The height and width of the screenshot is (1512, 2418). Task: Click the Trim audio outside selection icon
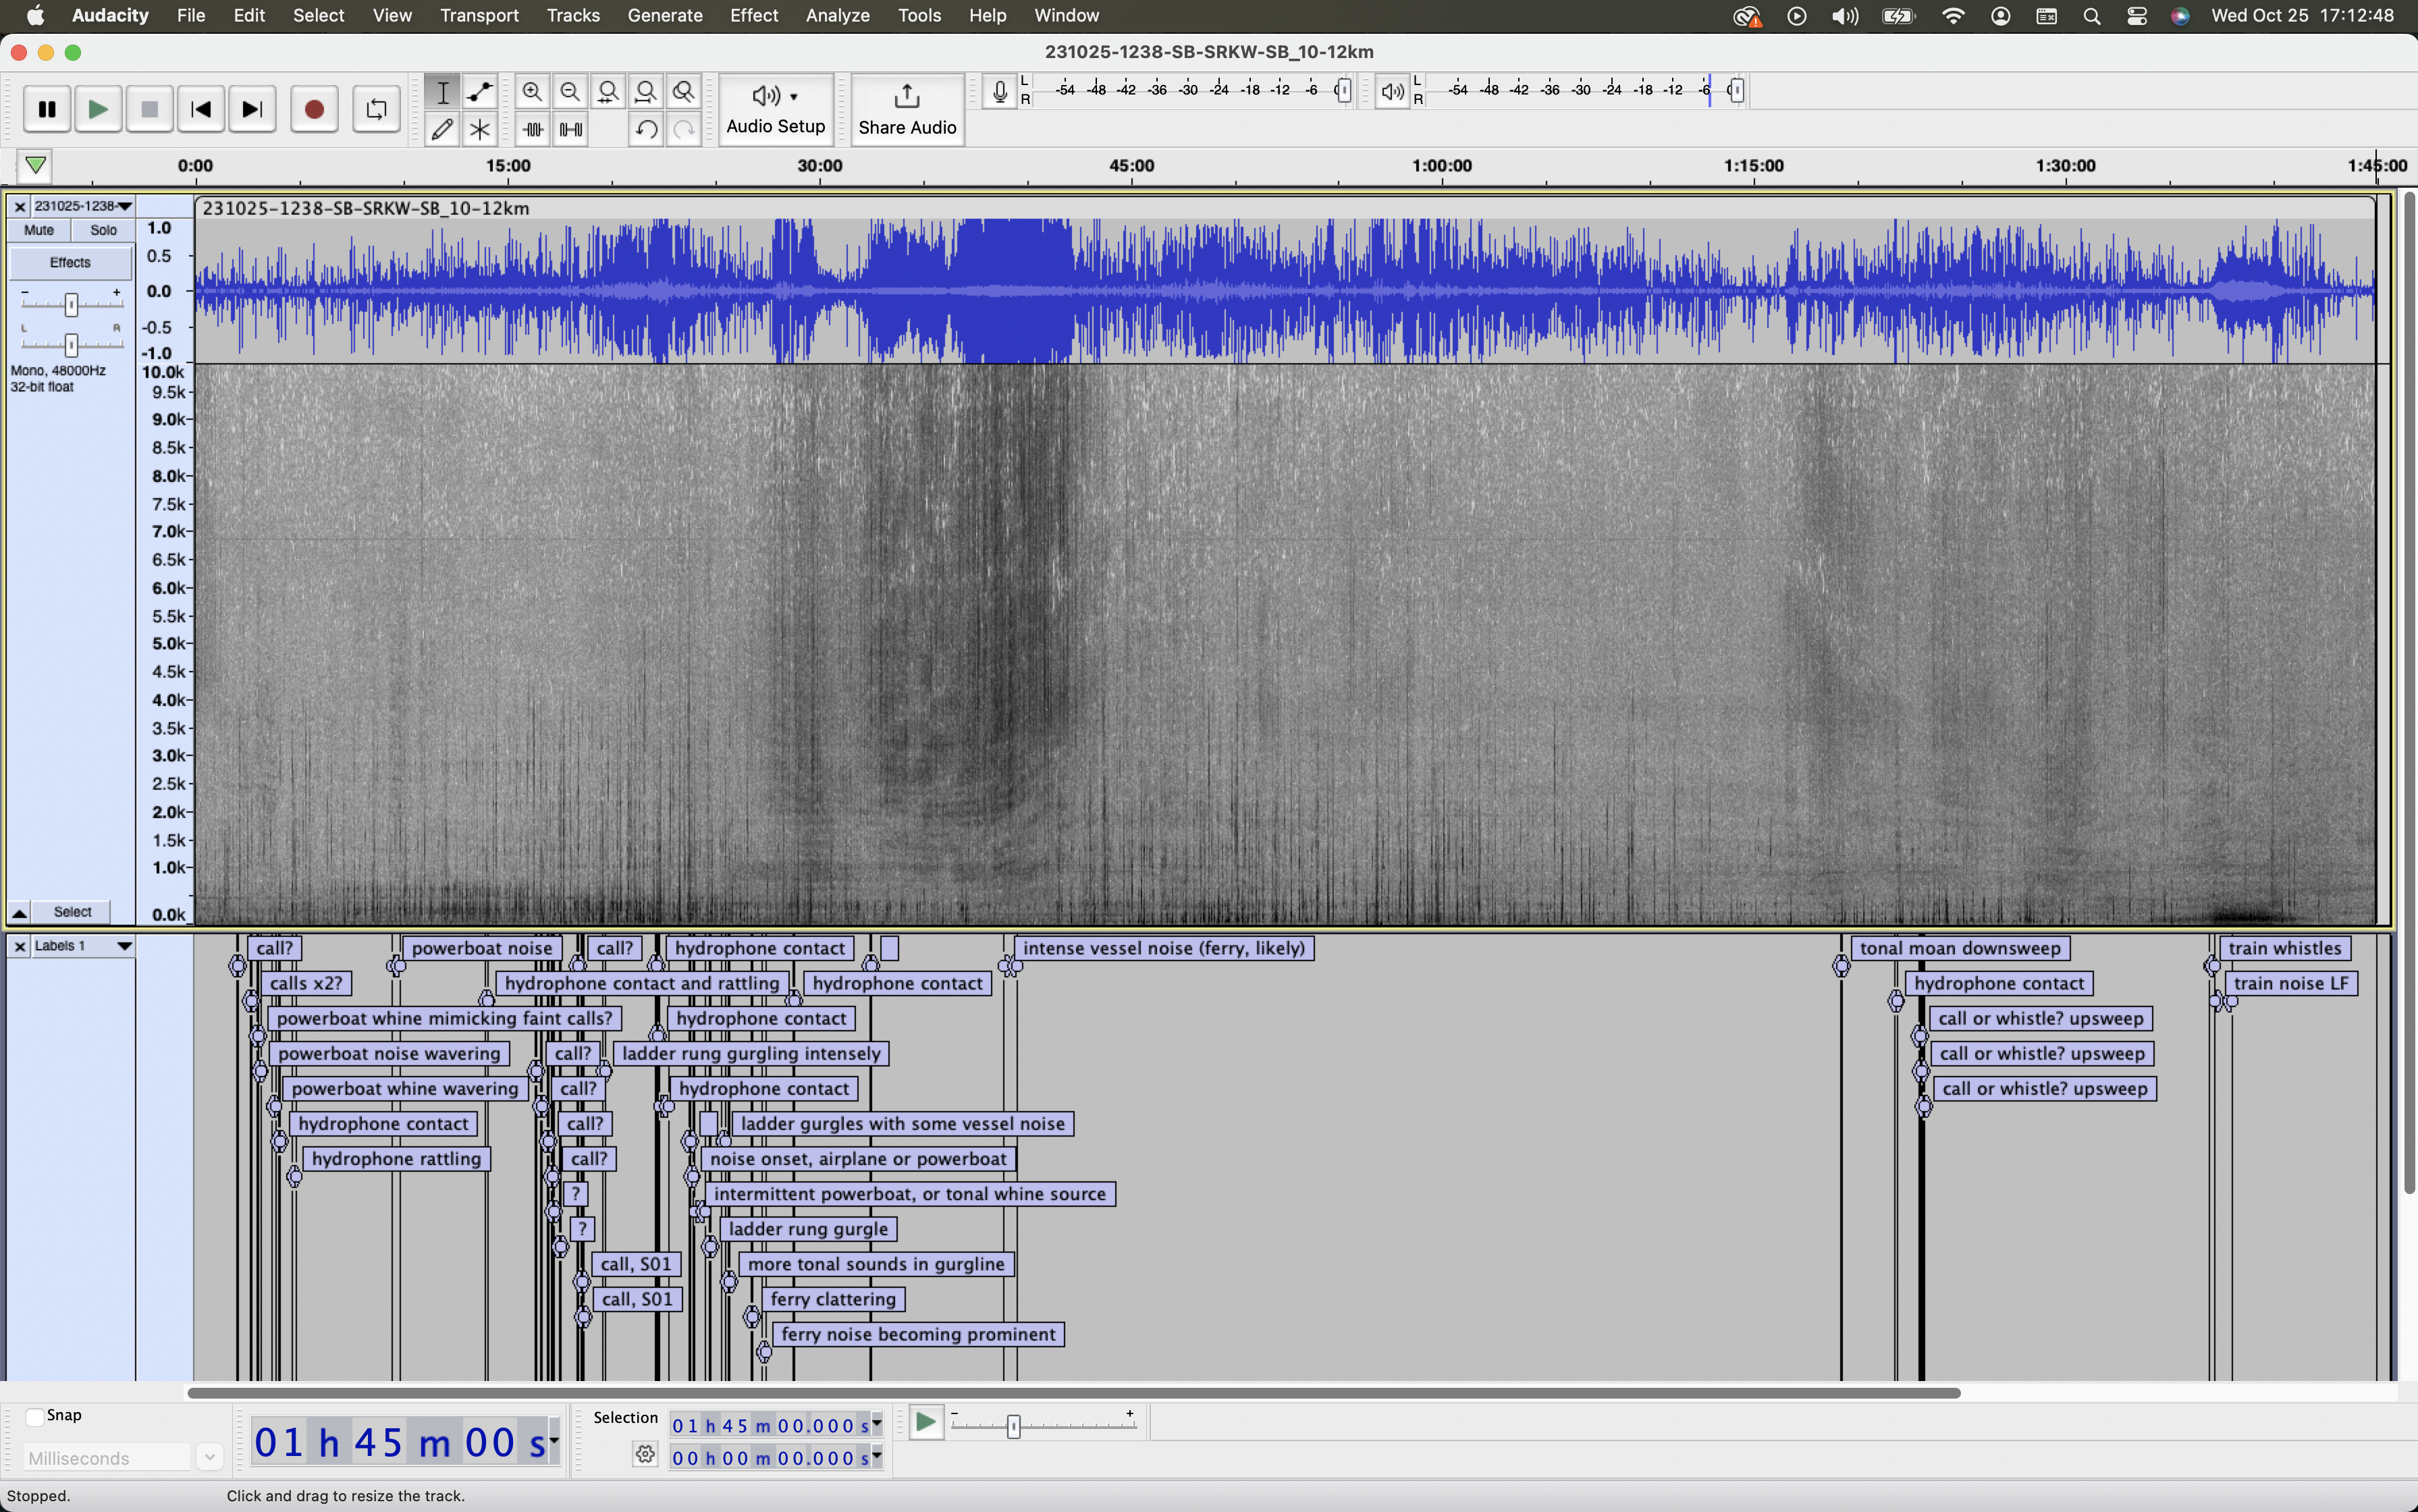tap(533, 130)
